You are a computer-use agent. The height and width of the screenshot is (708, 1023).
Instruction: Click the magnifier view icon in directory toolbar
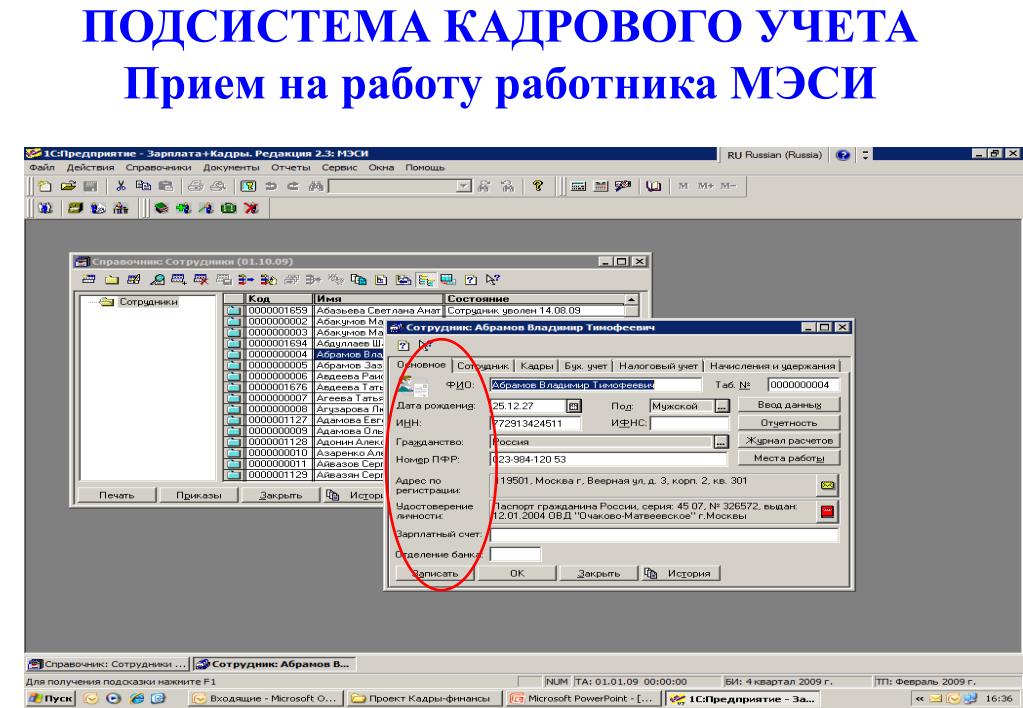157,280
